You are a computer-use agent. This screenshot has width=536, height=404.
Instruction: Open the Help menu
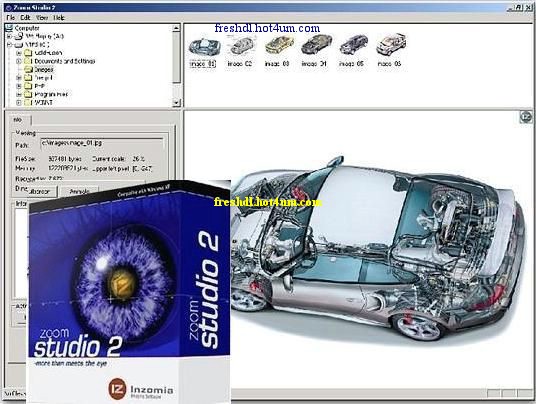(59, 17)
